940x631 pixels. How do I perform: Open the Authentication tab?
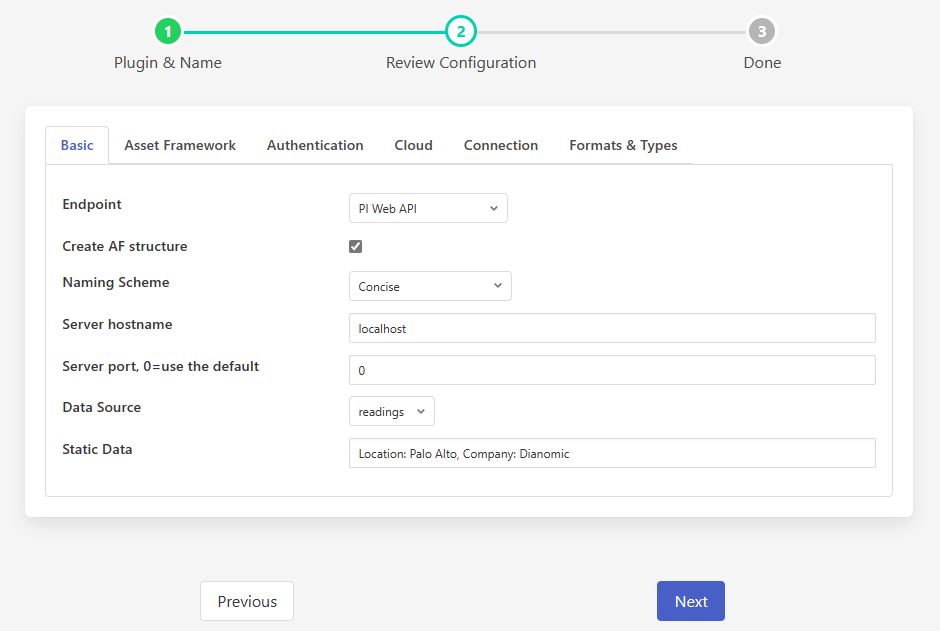click(315, 145)
